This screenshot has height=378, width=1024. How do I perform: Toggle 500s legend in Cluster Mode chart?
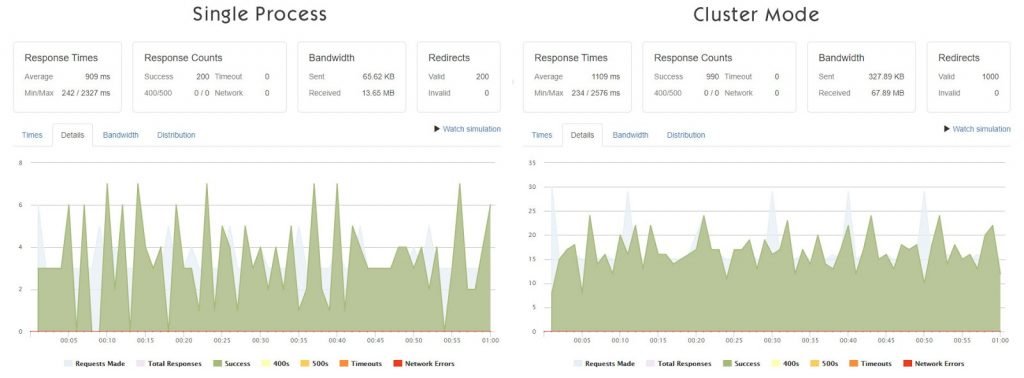tap(824, 364)
